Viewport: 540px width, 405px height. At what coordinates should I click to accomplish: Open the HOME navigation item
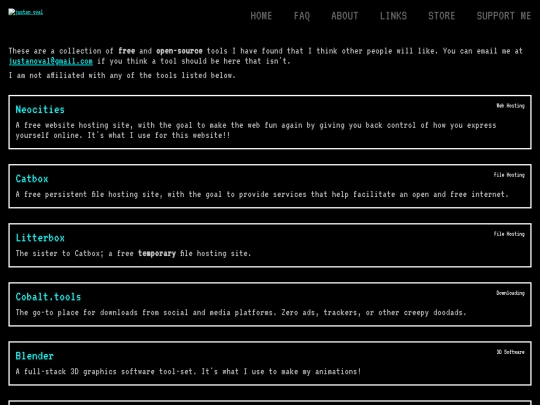click(261, 16)
